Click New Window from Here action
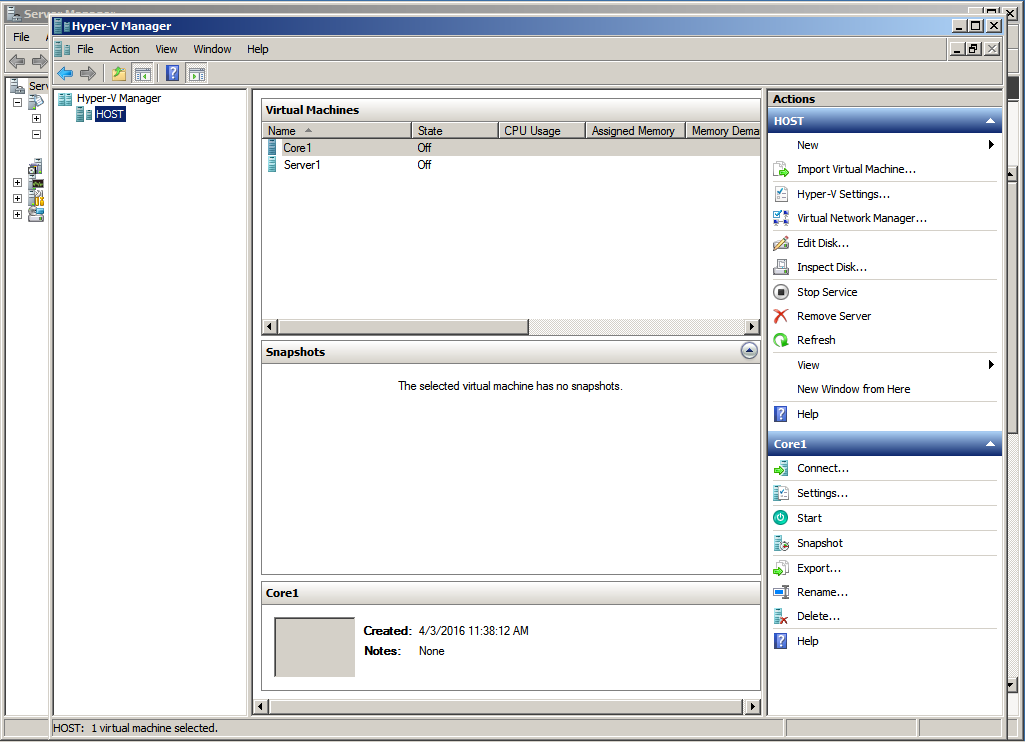1025x742 pixels. (x=853, y=389)
